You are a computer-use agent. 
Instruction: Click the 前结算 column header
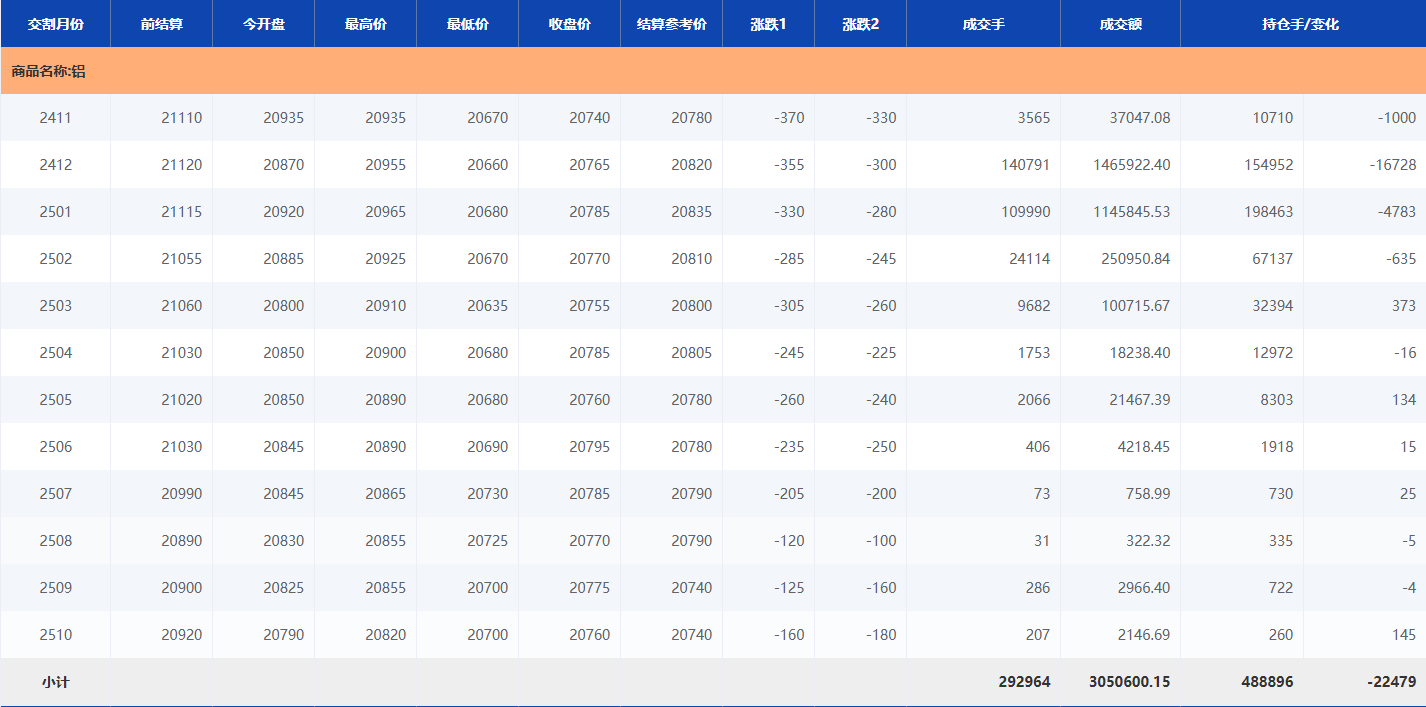pos(161,24)
